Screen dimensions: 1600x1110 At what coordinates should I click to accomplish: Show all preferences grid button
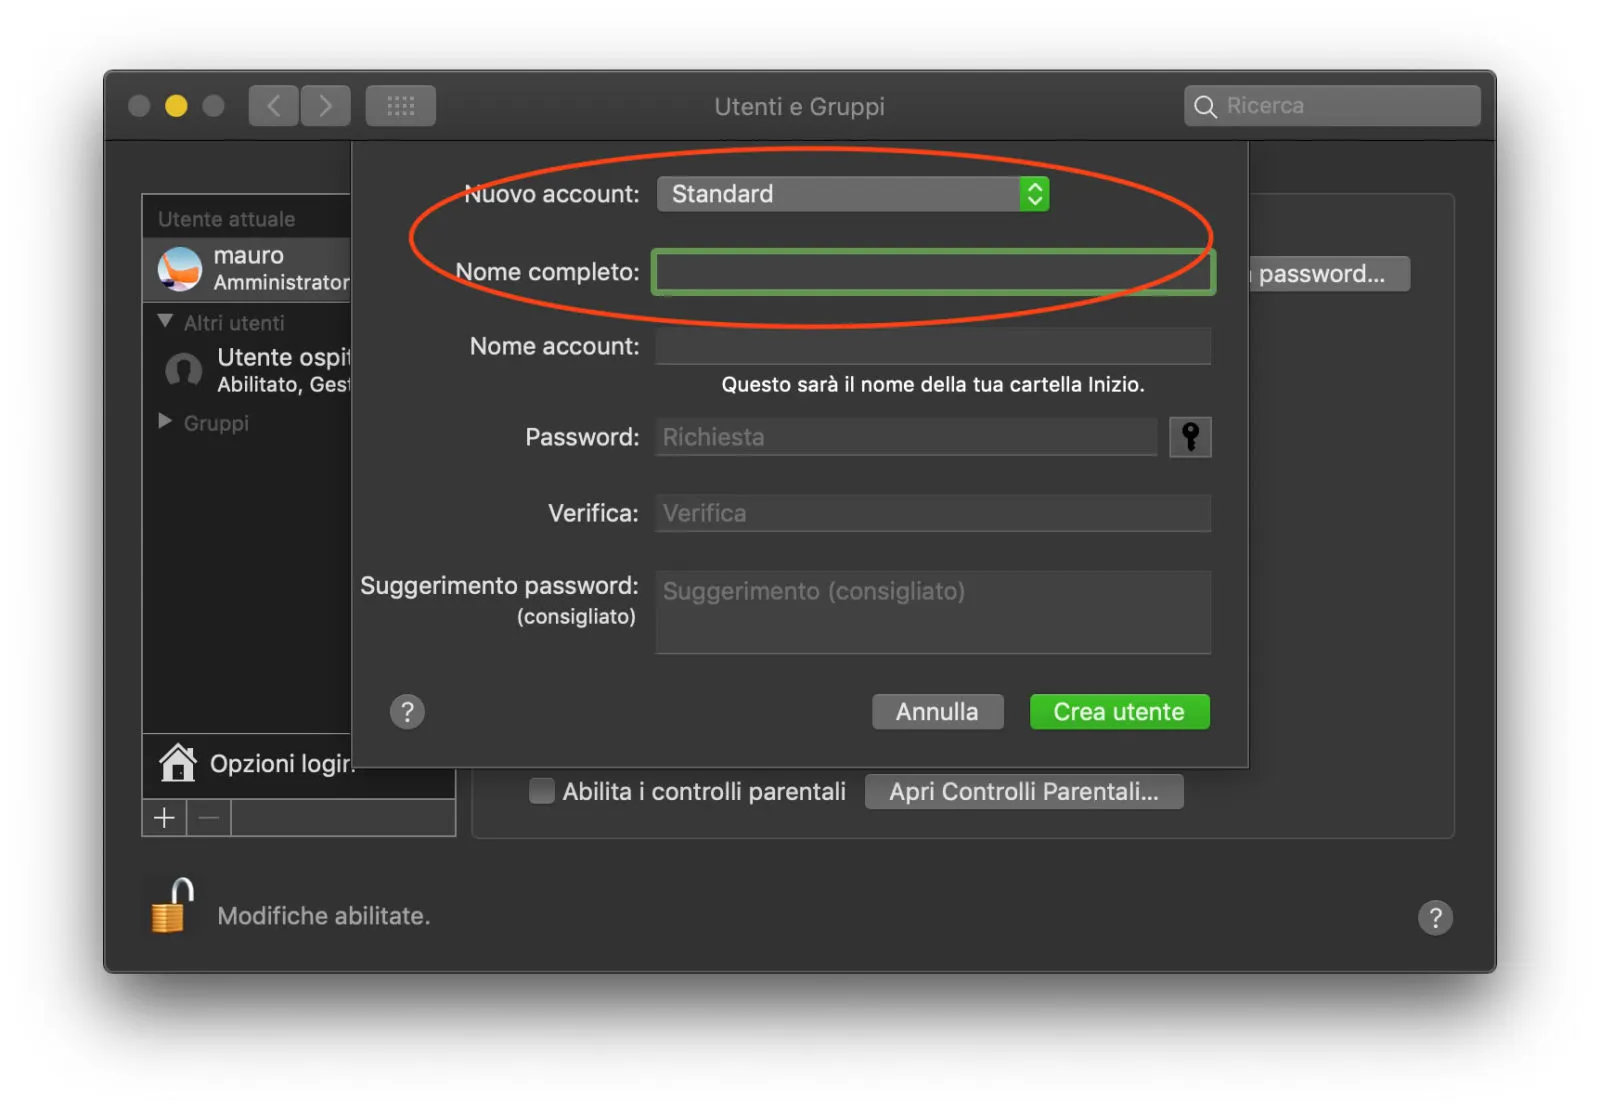401,106
